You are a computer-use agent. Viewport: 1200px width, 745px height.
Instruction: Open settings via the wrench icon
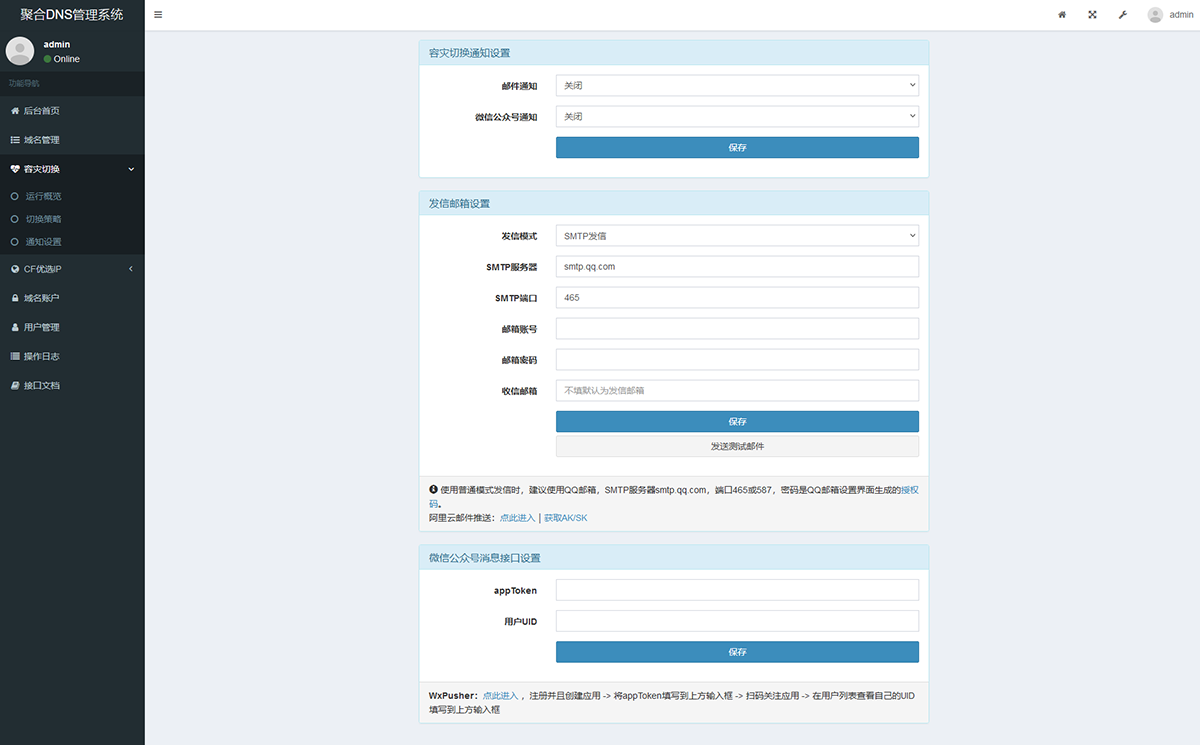[x=1122, y=15]
